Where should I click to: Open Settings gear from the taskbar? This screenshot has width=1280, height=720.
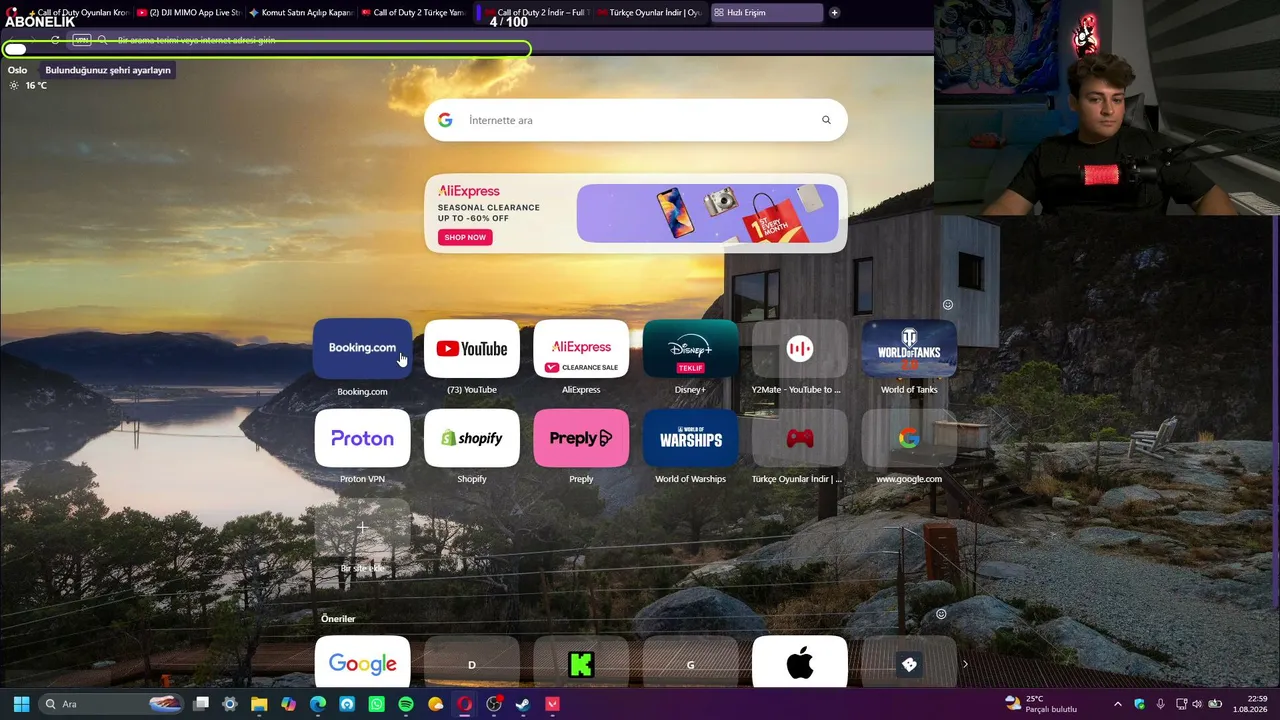point(229,704)
